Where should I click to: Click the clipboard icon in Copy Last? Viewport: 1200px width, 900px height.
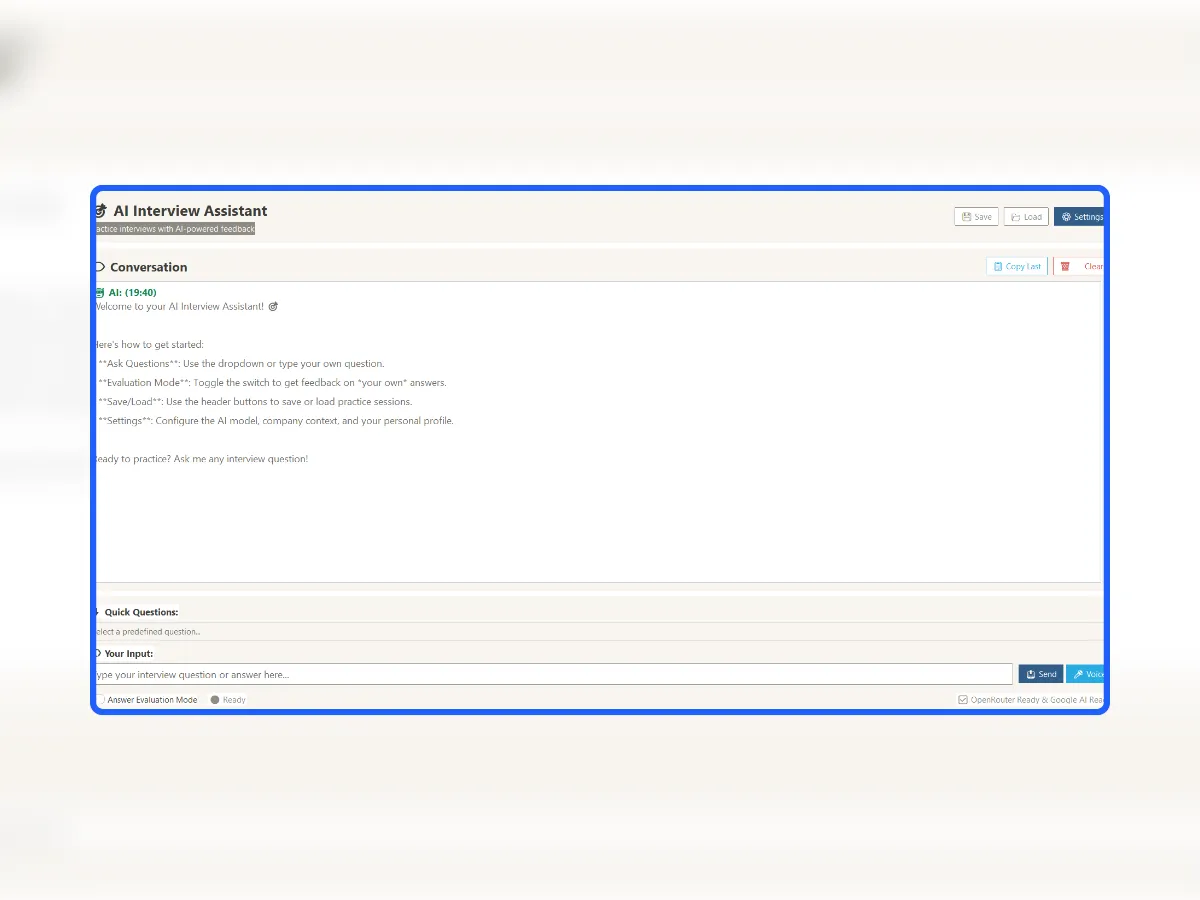998,266
